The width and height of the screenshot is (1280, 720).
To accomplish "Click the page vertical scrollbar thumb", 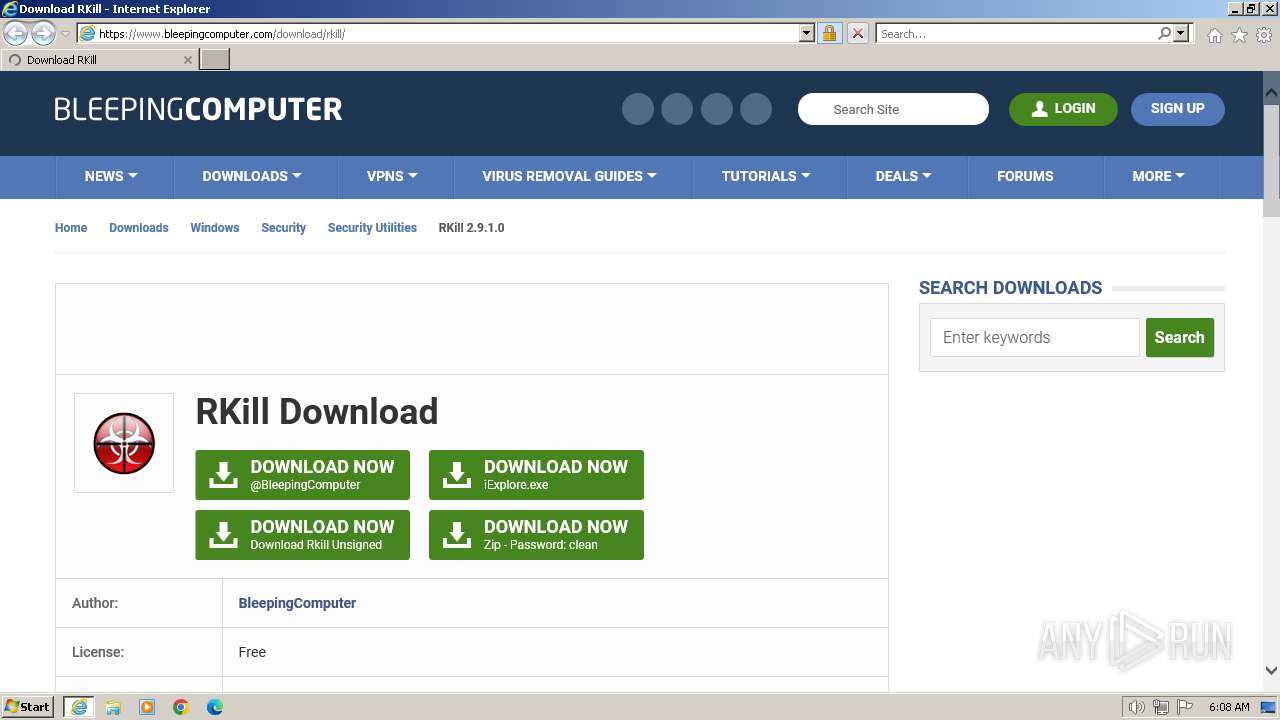I will [1271, 160].
